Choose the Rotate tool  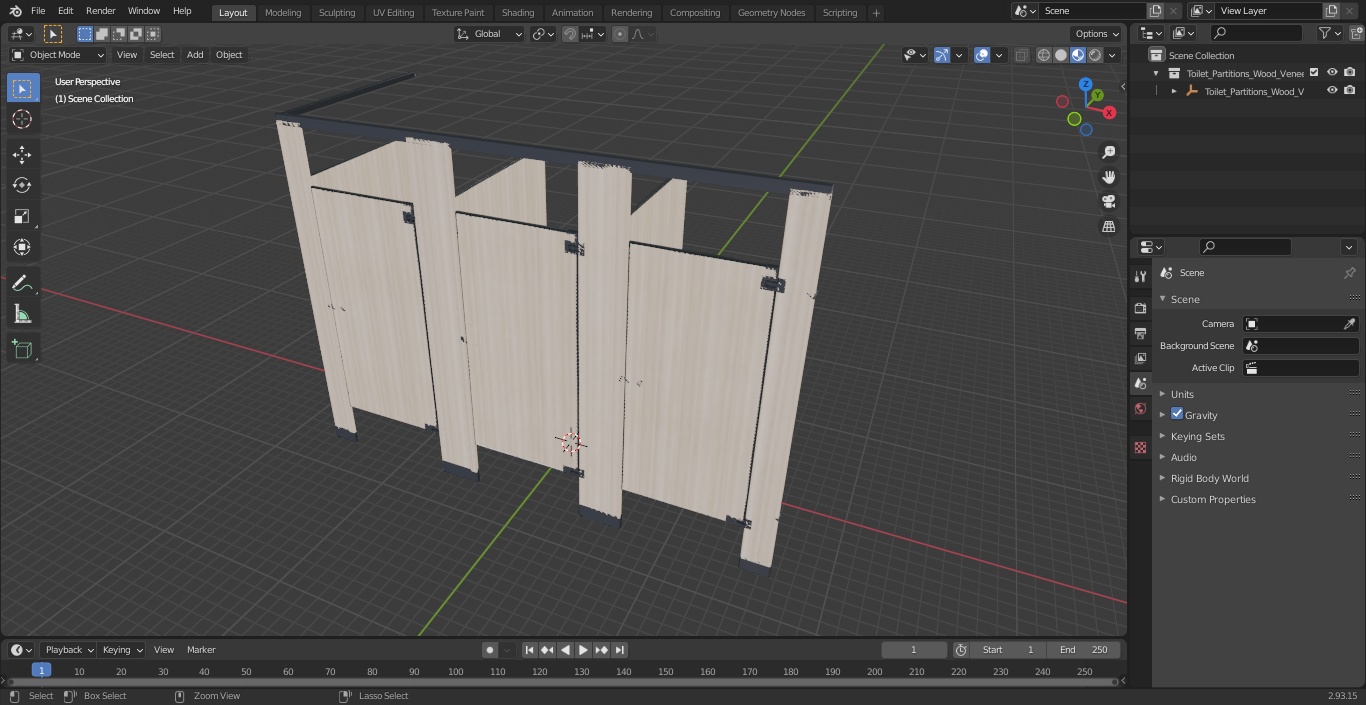(x=22, y=185)
